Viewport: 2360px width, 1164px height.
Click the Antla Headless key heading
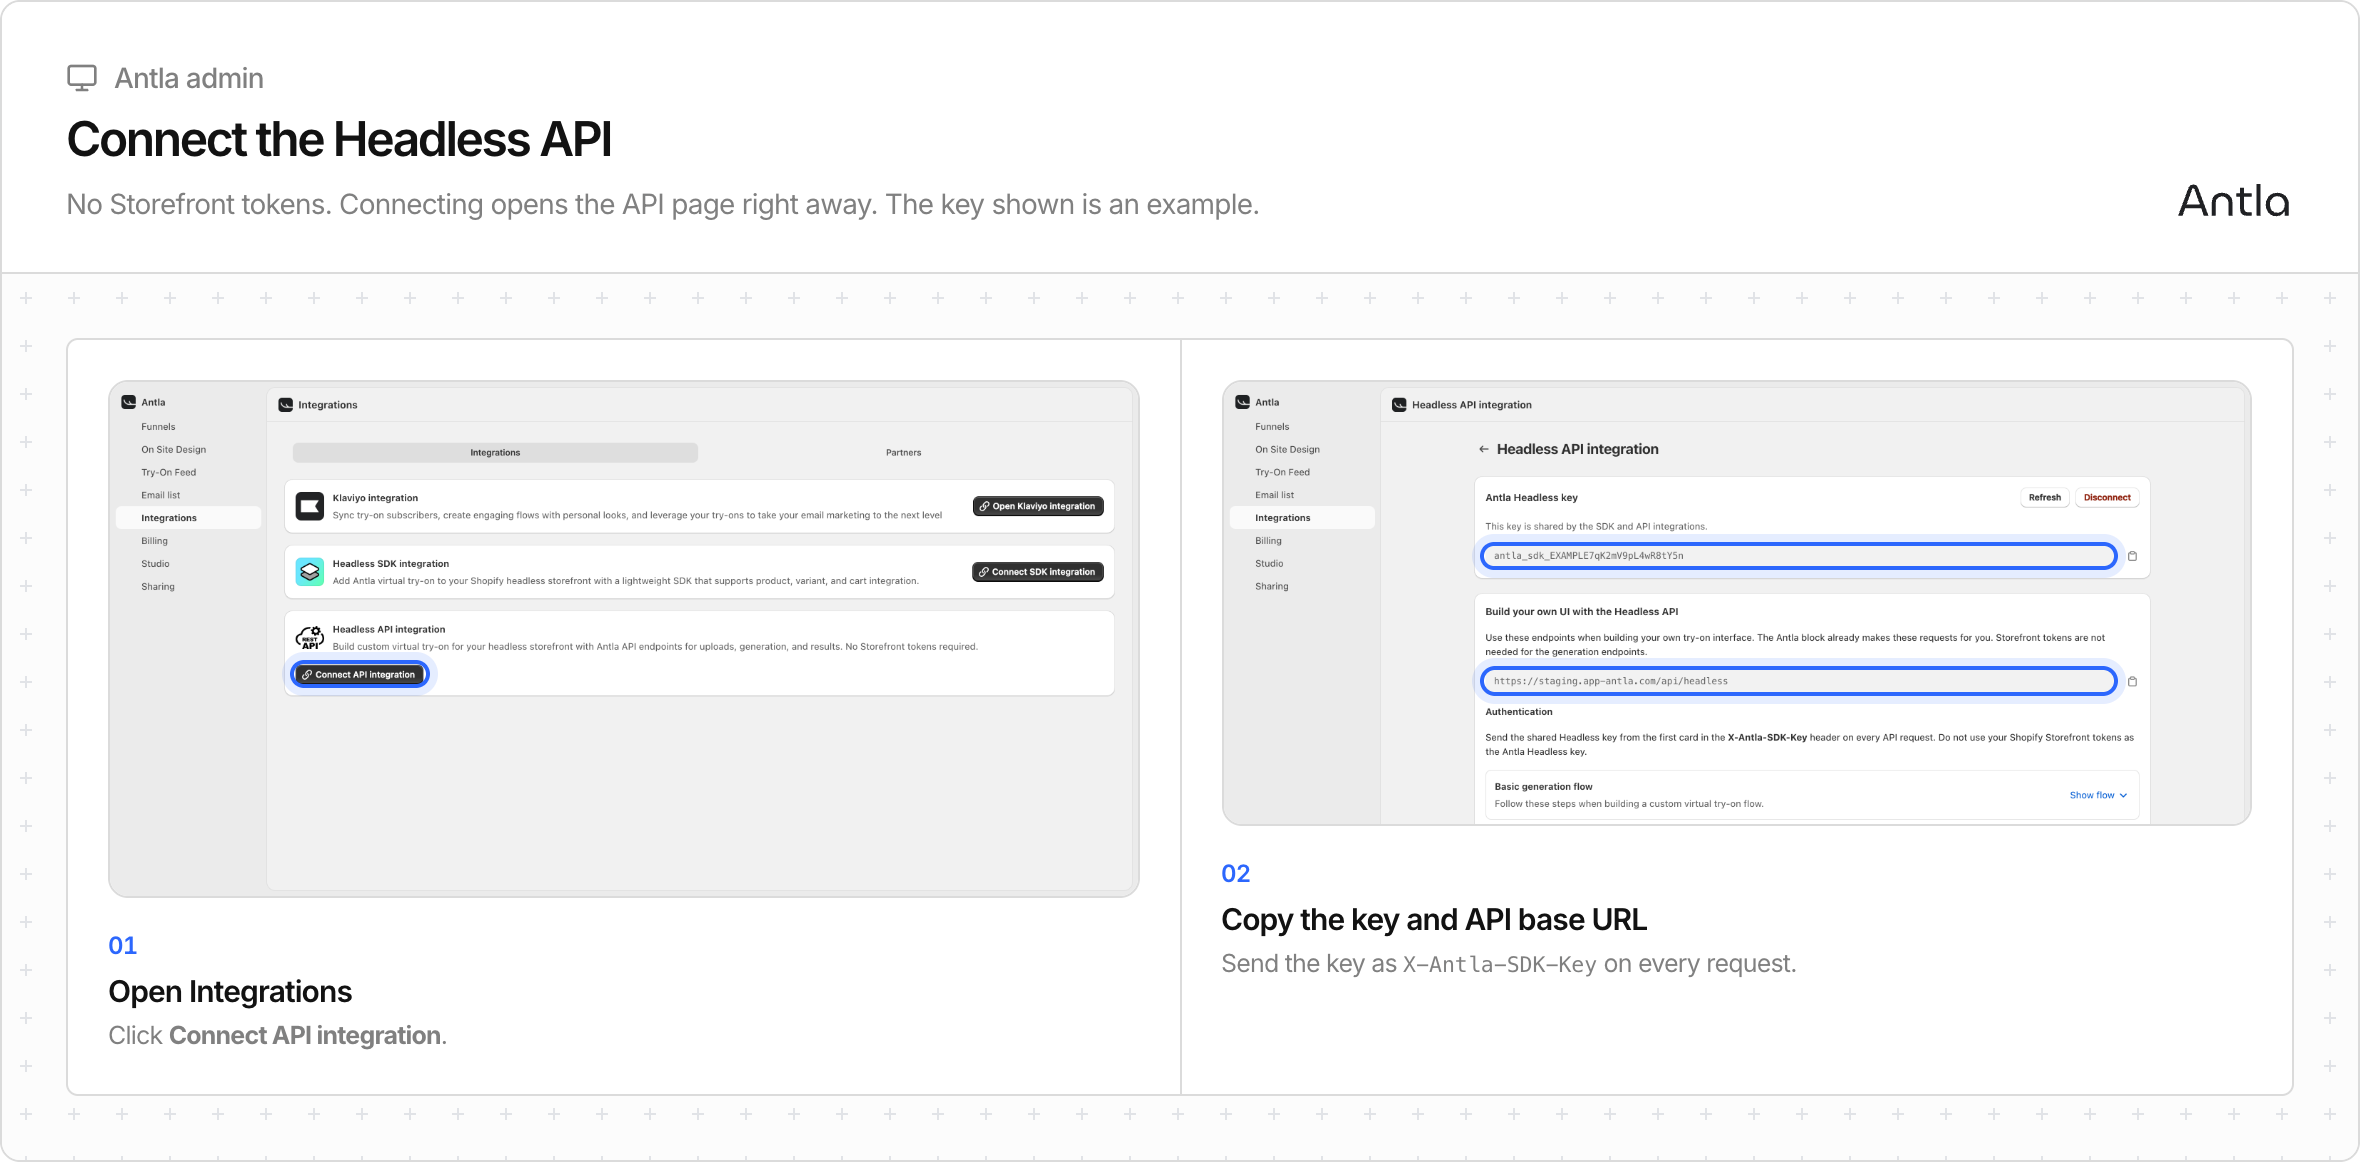pos(1531,498)
